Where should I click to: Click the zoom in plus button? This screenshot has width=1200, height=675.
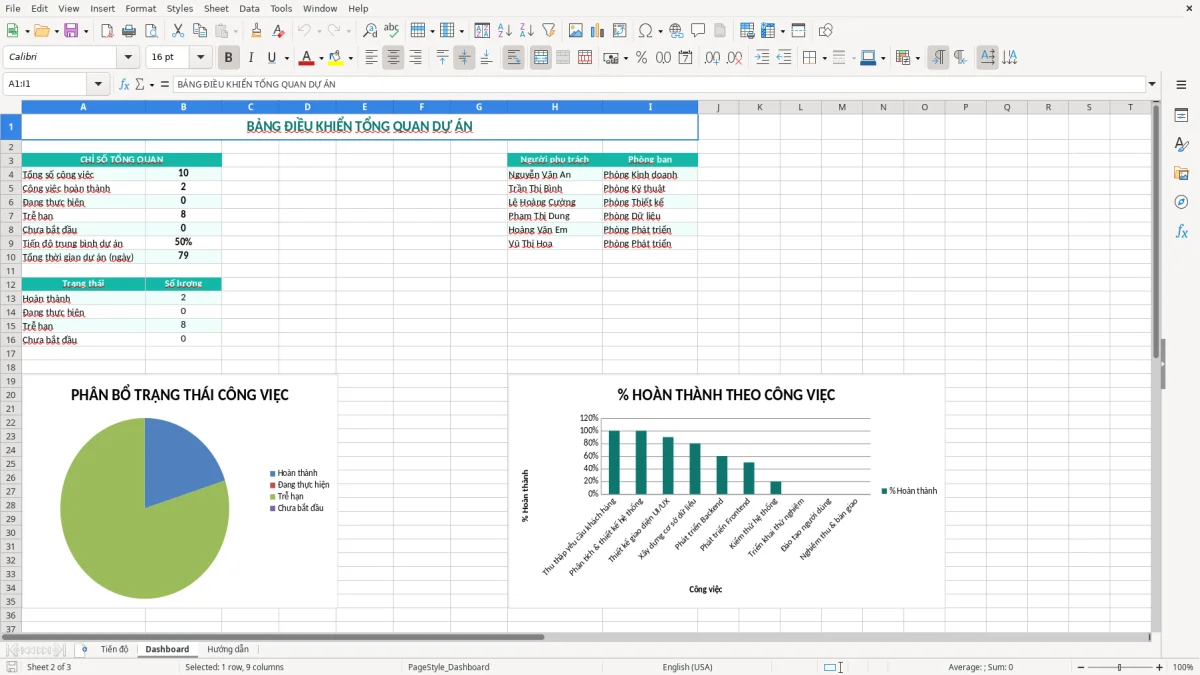pos(1160,667)
